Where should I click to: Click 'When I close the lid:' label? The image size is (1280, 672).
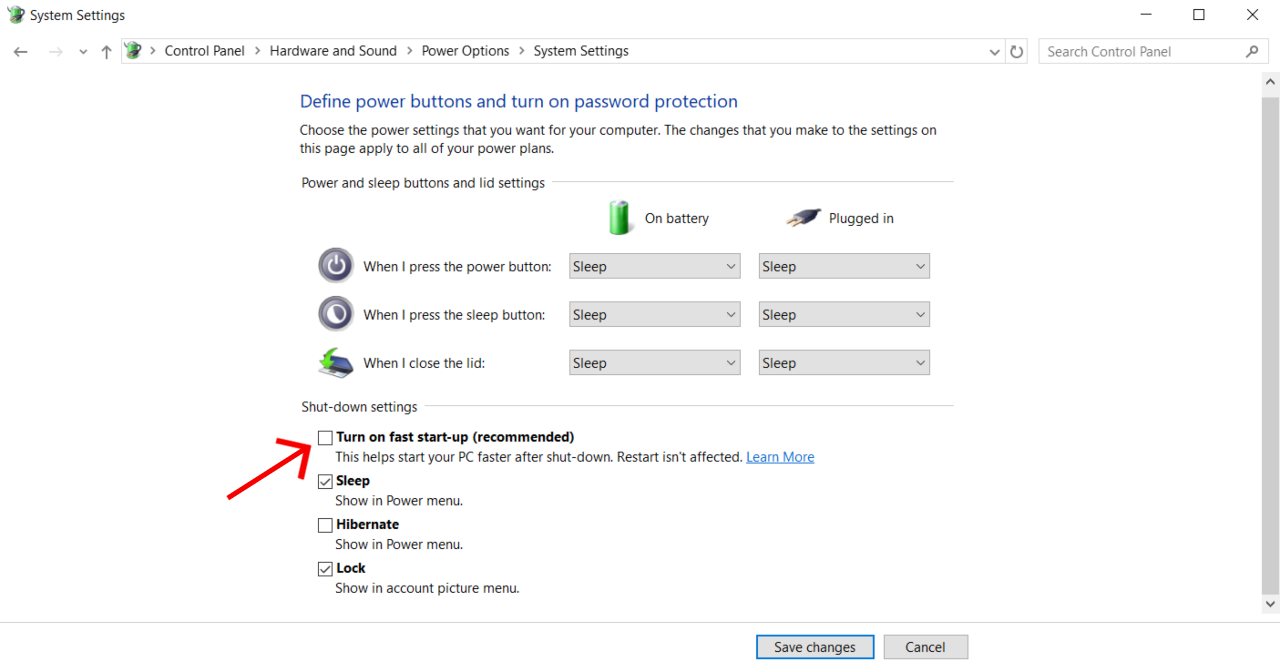point(424,363)
